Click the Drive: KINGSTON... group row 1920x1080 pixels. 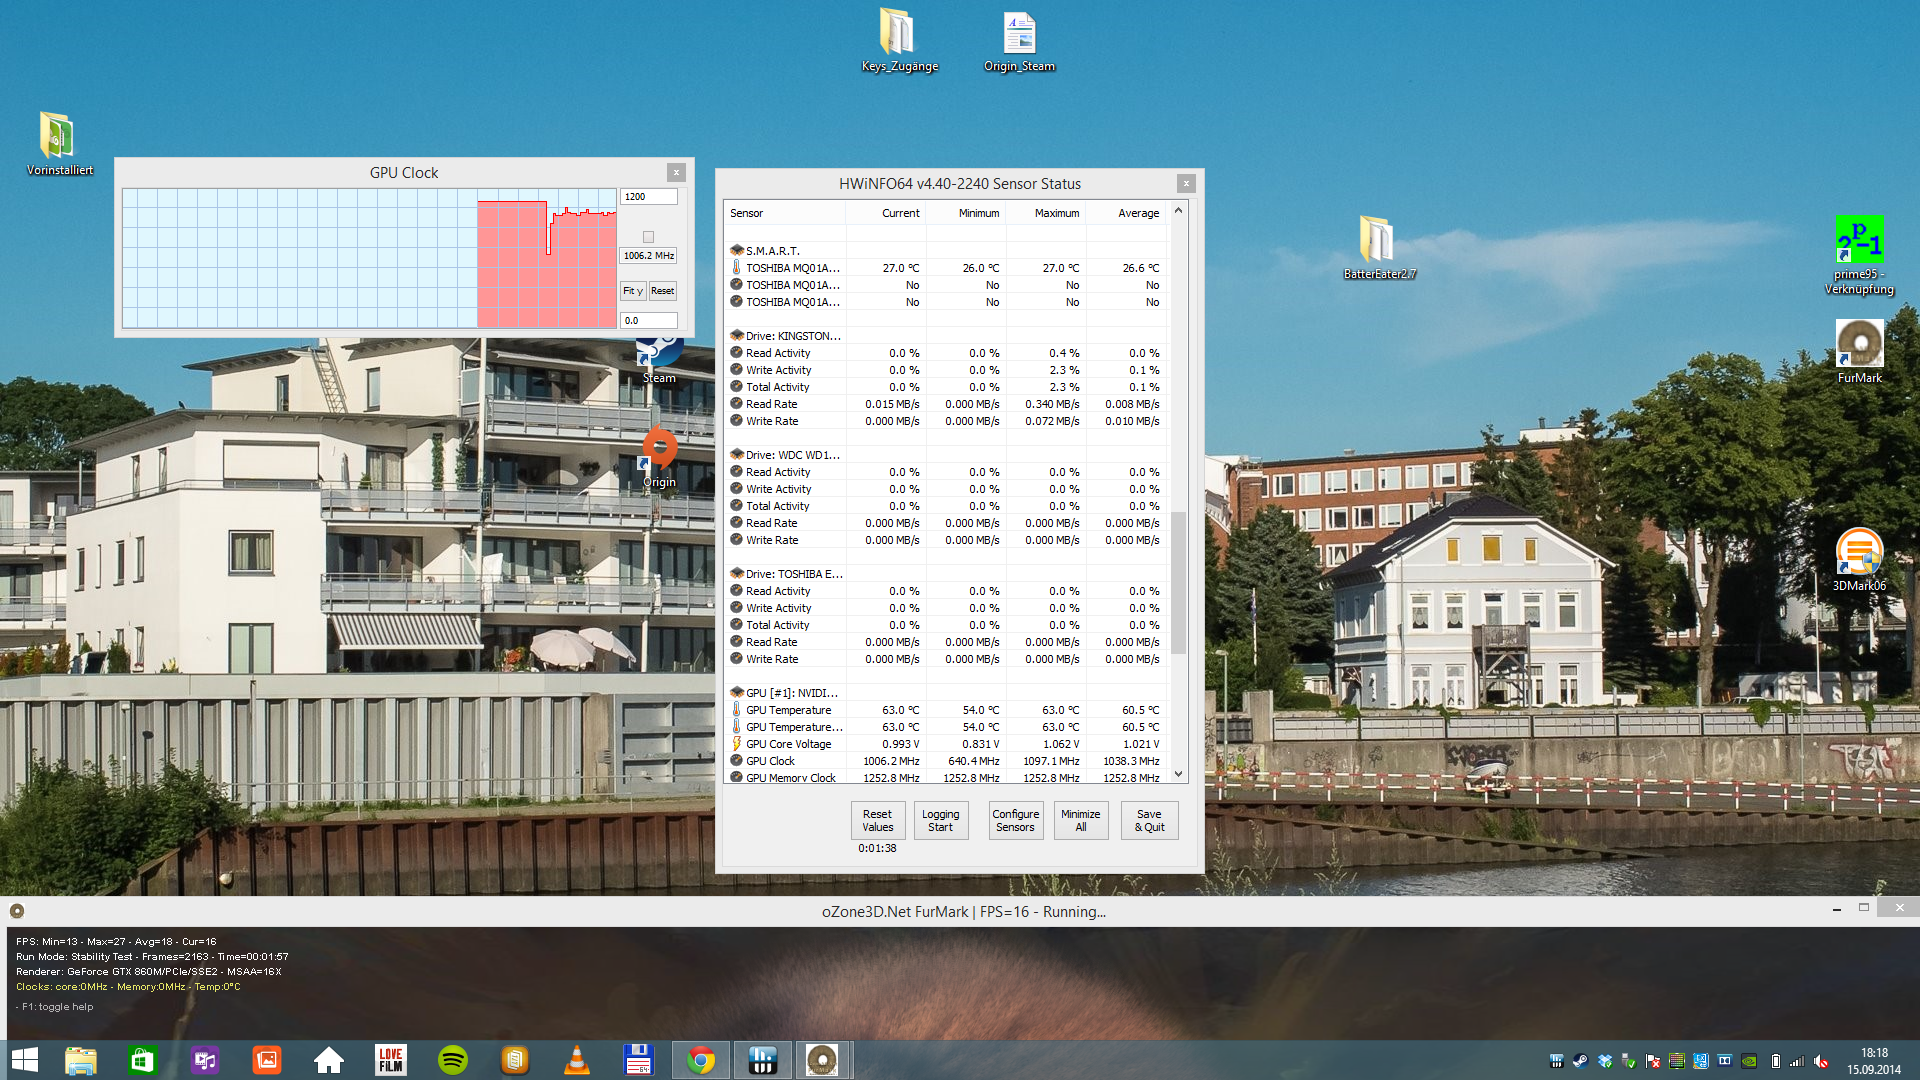point(792,336)
